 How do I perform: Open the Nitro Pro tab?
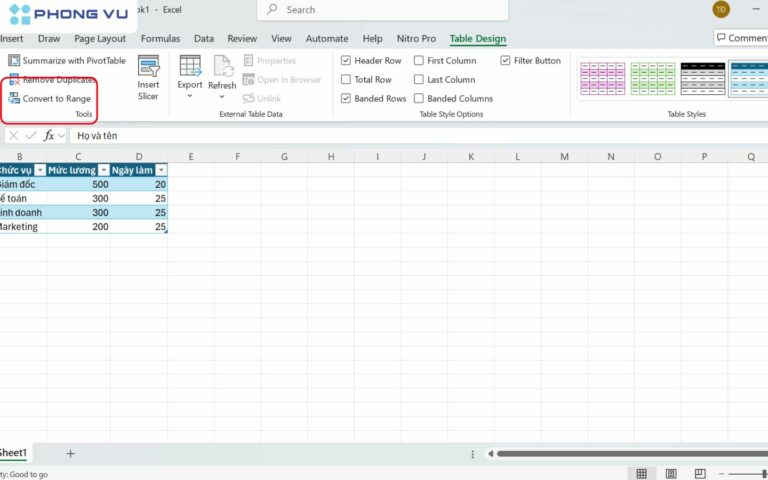416,38
